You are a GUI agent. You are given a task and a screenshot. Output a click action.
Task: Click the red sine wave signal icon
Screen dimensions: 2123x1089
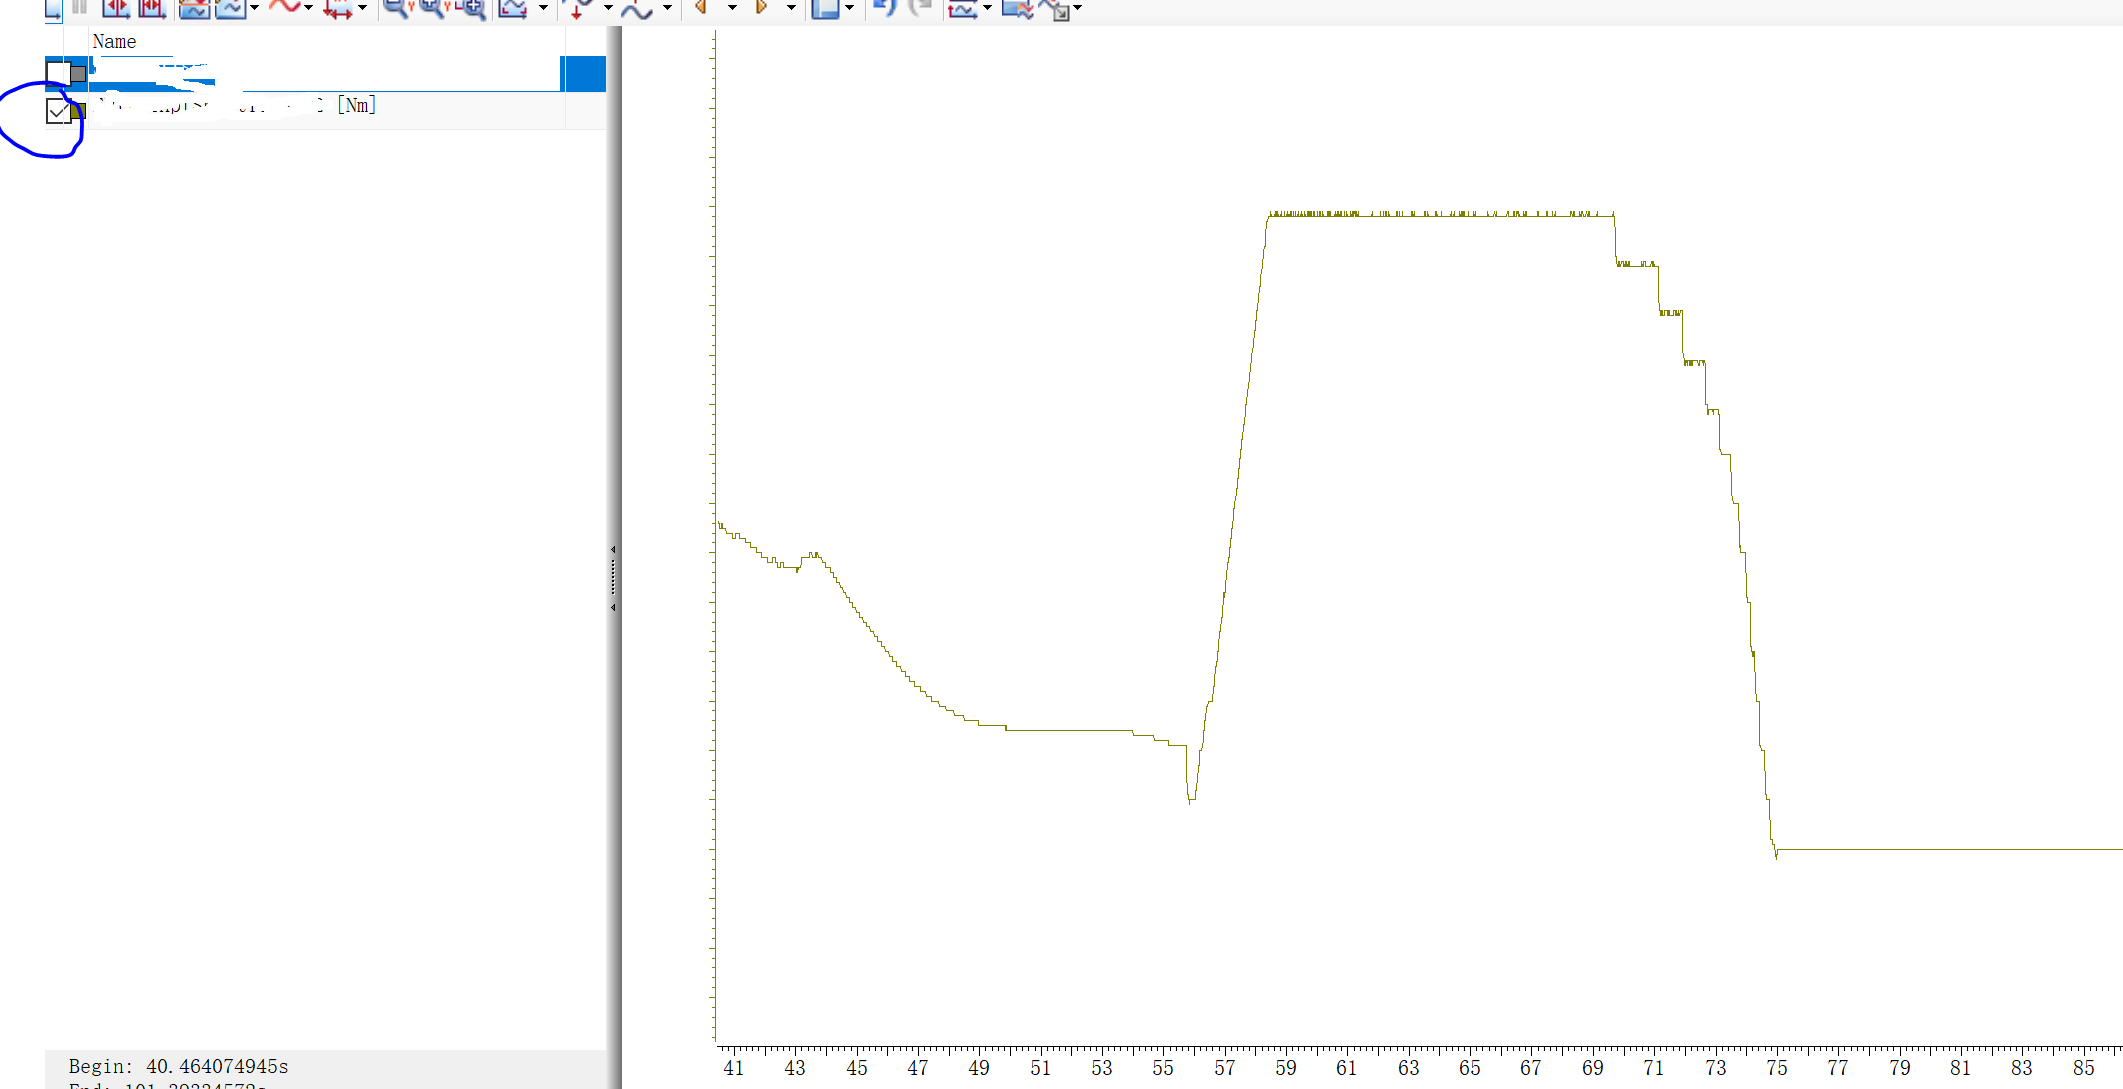(x=284, y=7)
